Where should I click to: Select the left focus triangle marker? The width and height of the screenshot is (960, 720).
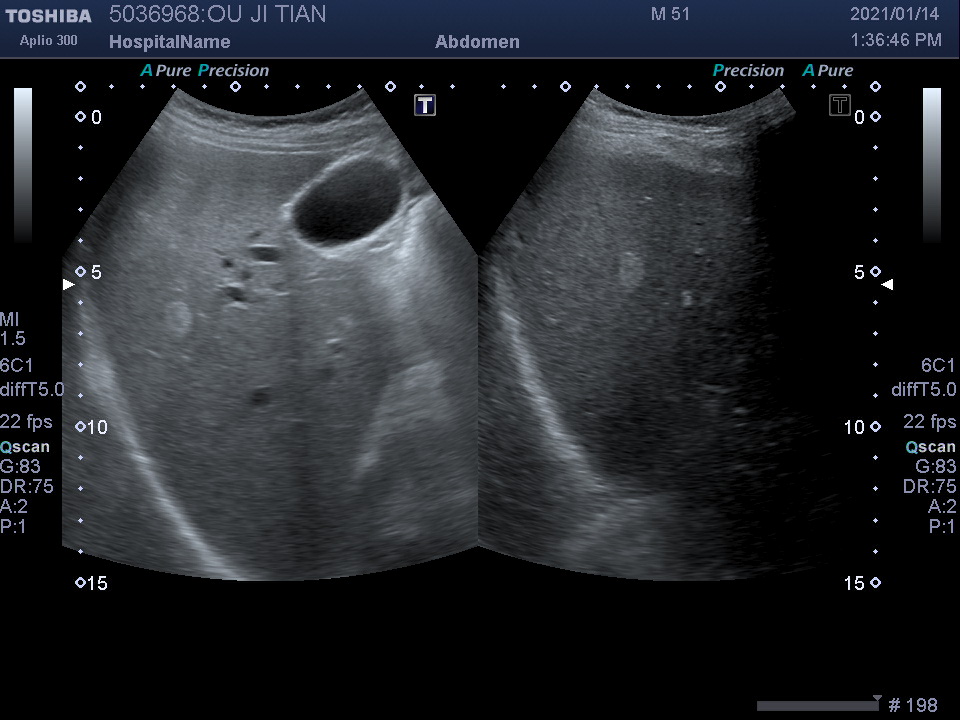pyautogui.click(x=69, y=284)
